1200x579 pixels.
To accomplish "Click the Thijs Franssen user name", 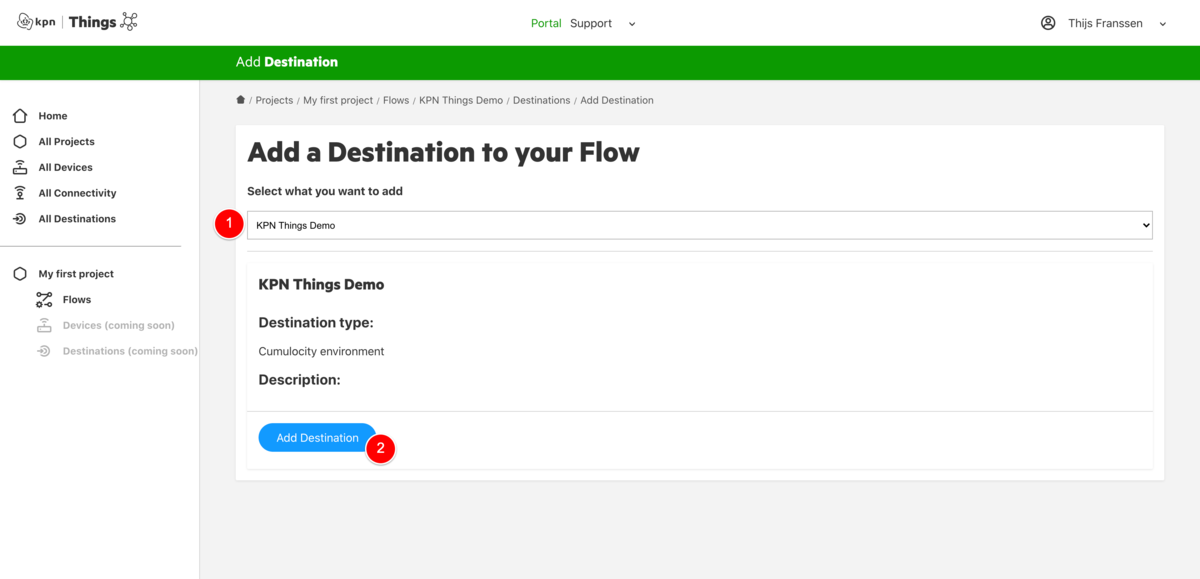I will (x=1104, y=23).
